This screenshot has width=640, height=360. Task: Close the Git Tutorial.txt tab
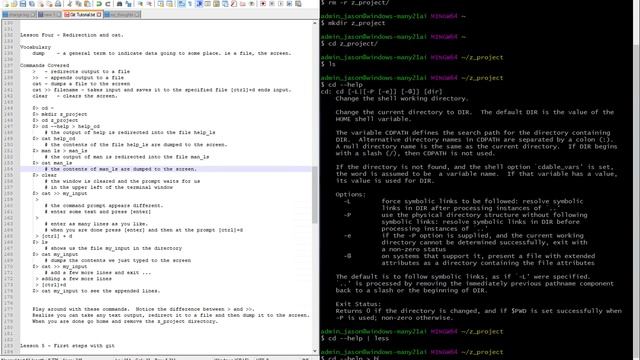coord(99,15)
